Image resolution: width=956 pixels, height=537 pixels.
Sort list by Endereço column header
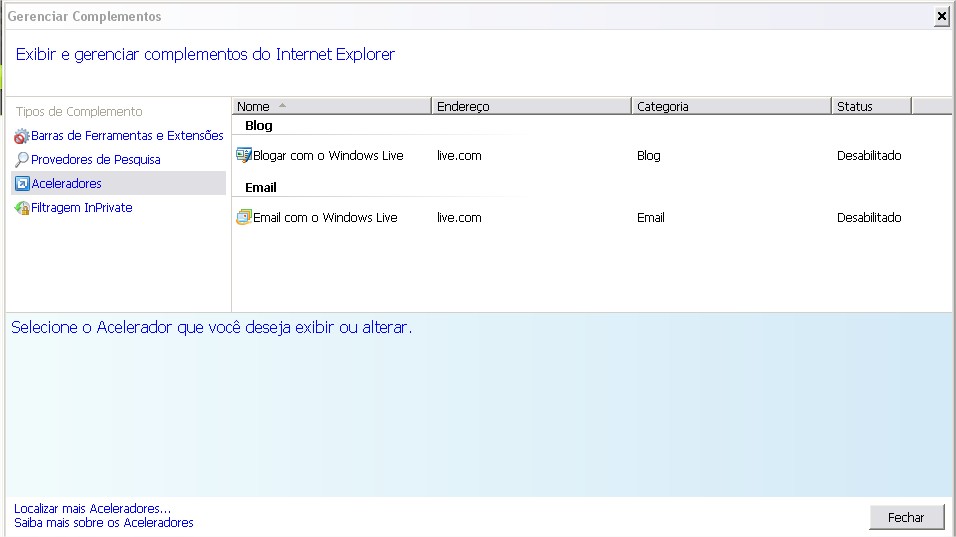(531, 106)
